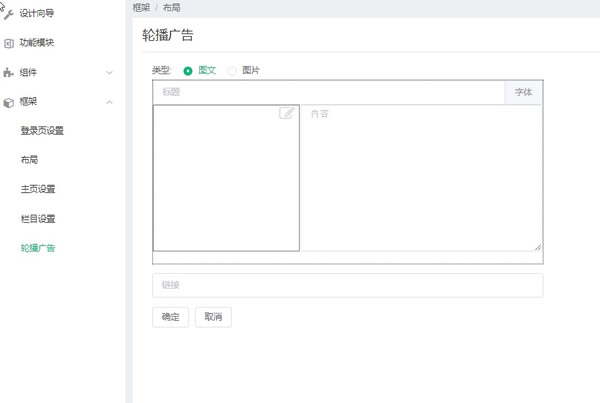
Task: Go to the 主页设置 menu item
Action: (x=37, y=189)
